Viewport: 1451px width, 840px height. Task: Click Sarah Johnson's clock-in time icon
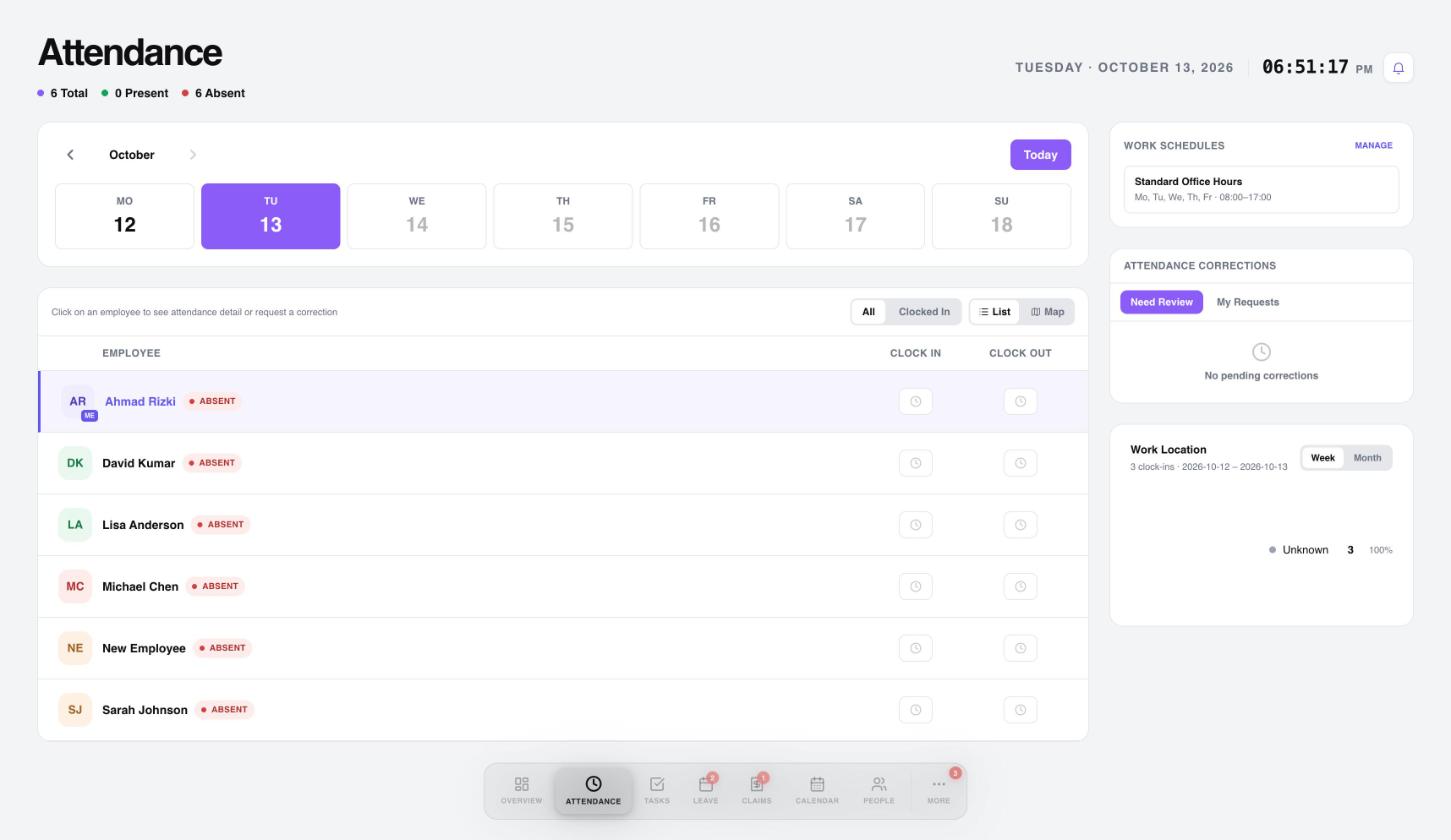click(x=916, y=710)
